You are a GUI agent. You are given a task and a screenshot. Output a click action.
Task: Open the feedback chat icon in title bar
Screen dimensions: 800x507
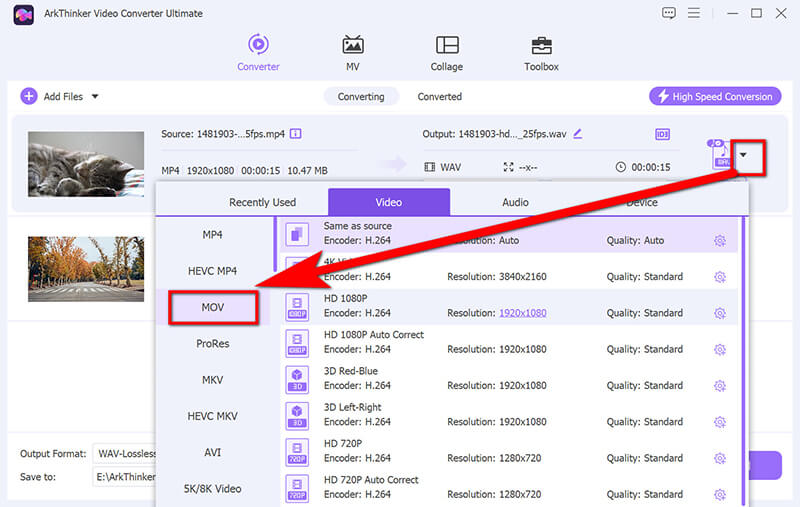click(x=668, y=13)
